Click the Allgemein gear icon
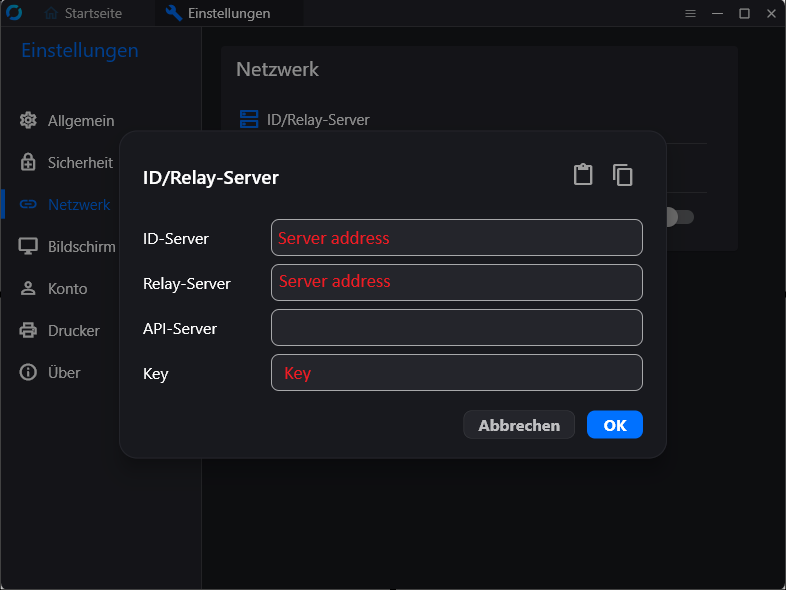This screenshot has width=786, height=590. [28, 120]
